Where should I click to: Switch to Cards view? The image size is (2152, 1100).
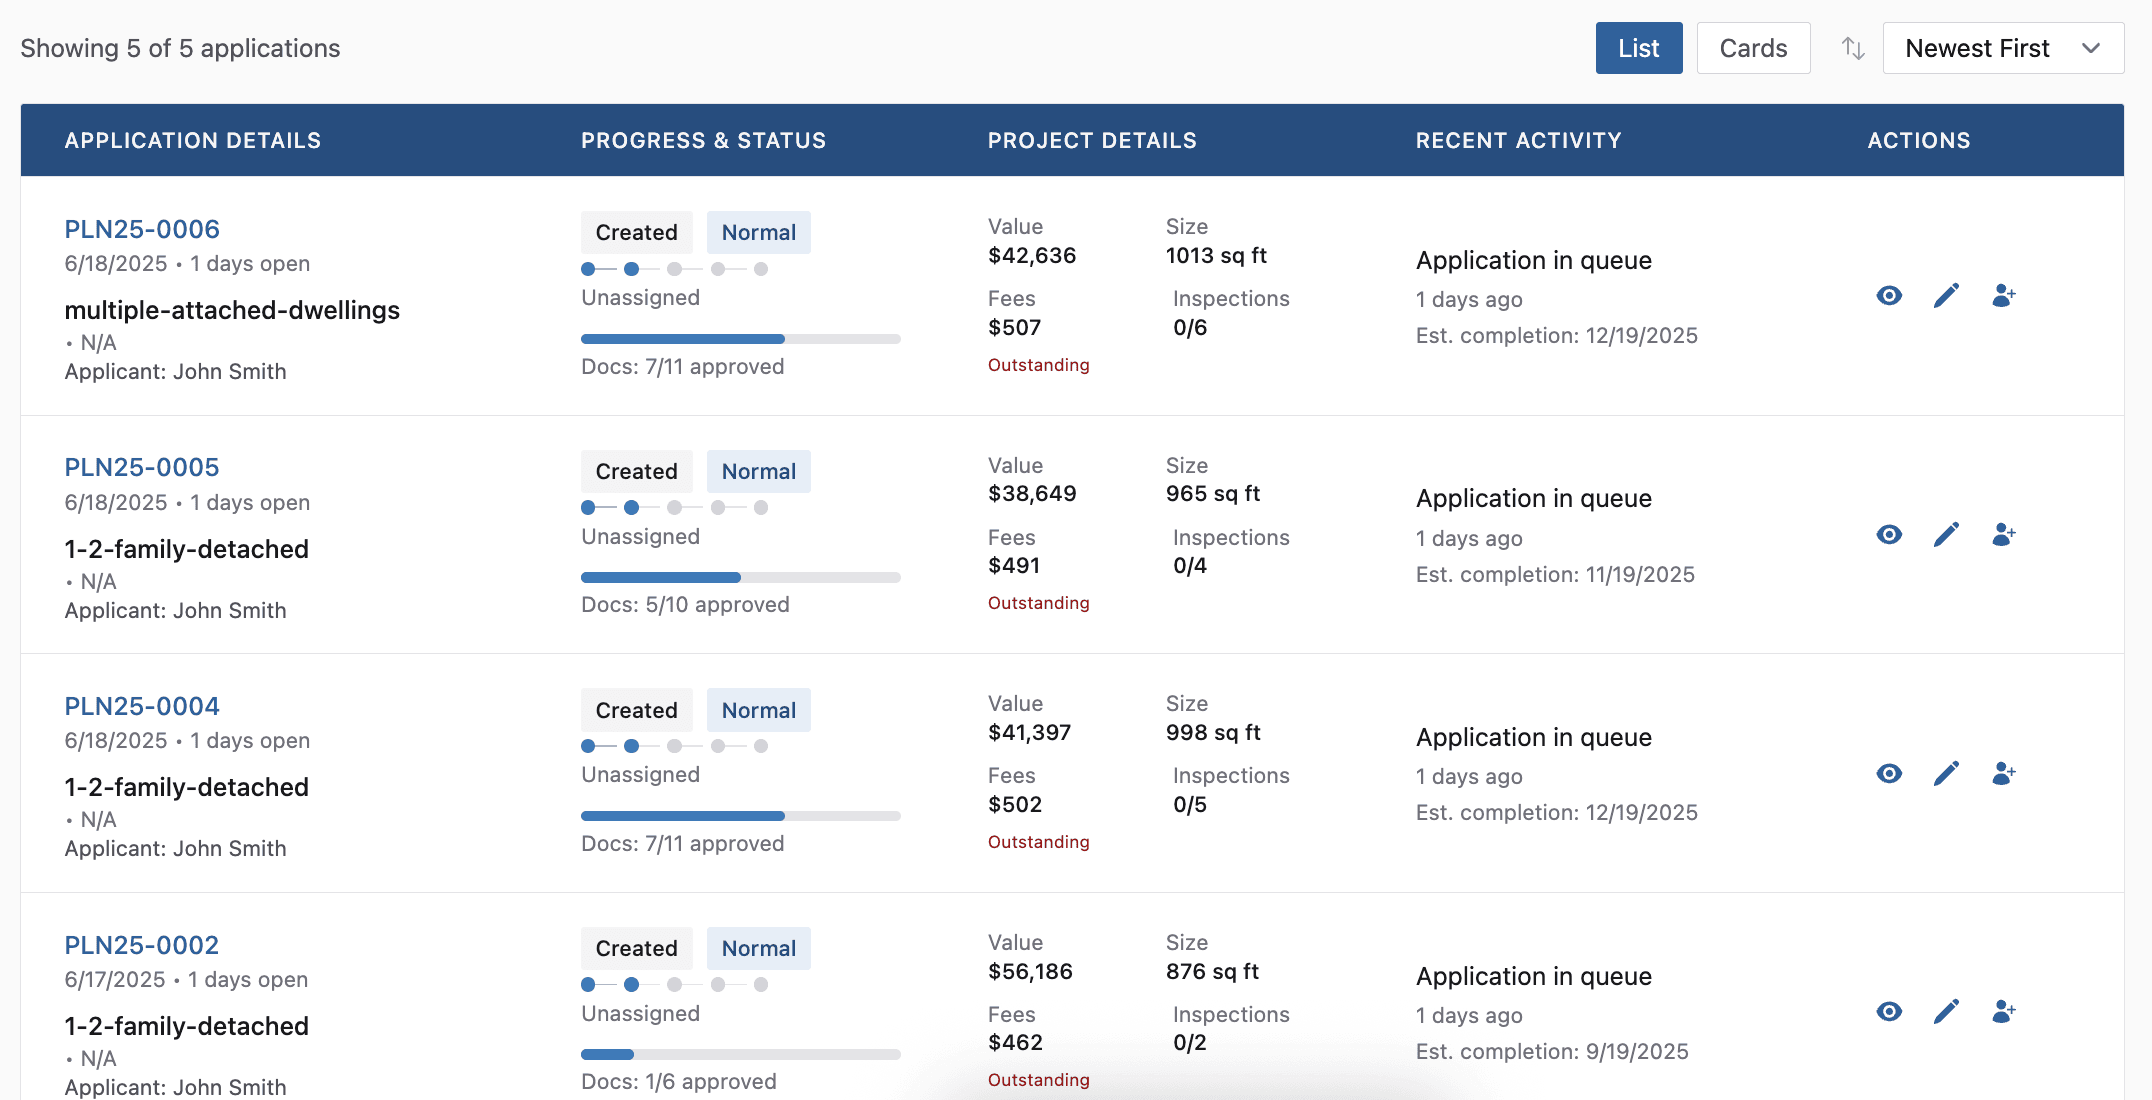pos(1753,47)
